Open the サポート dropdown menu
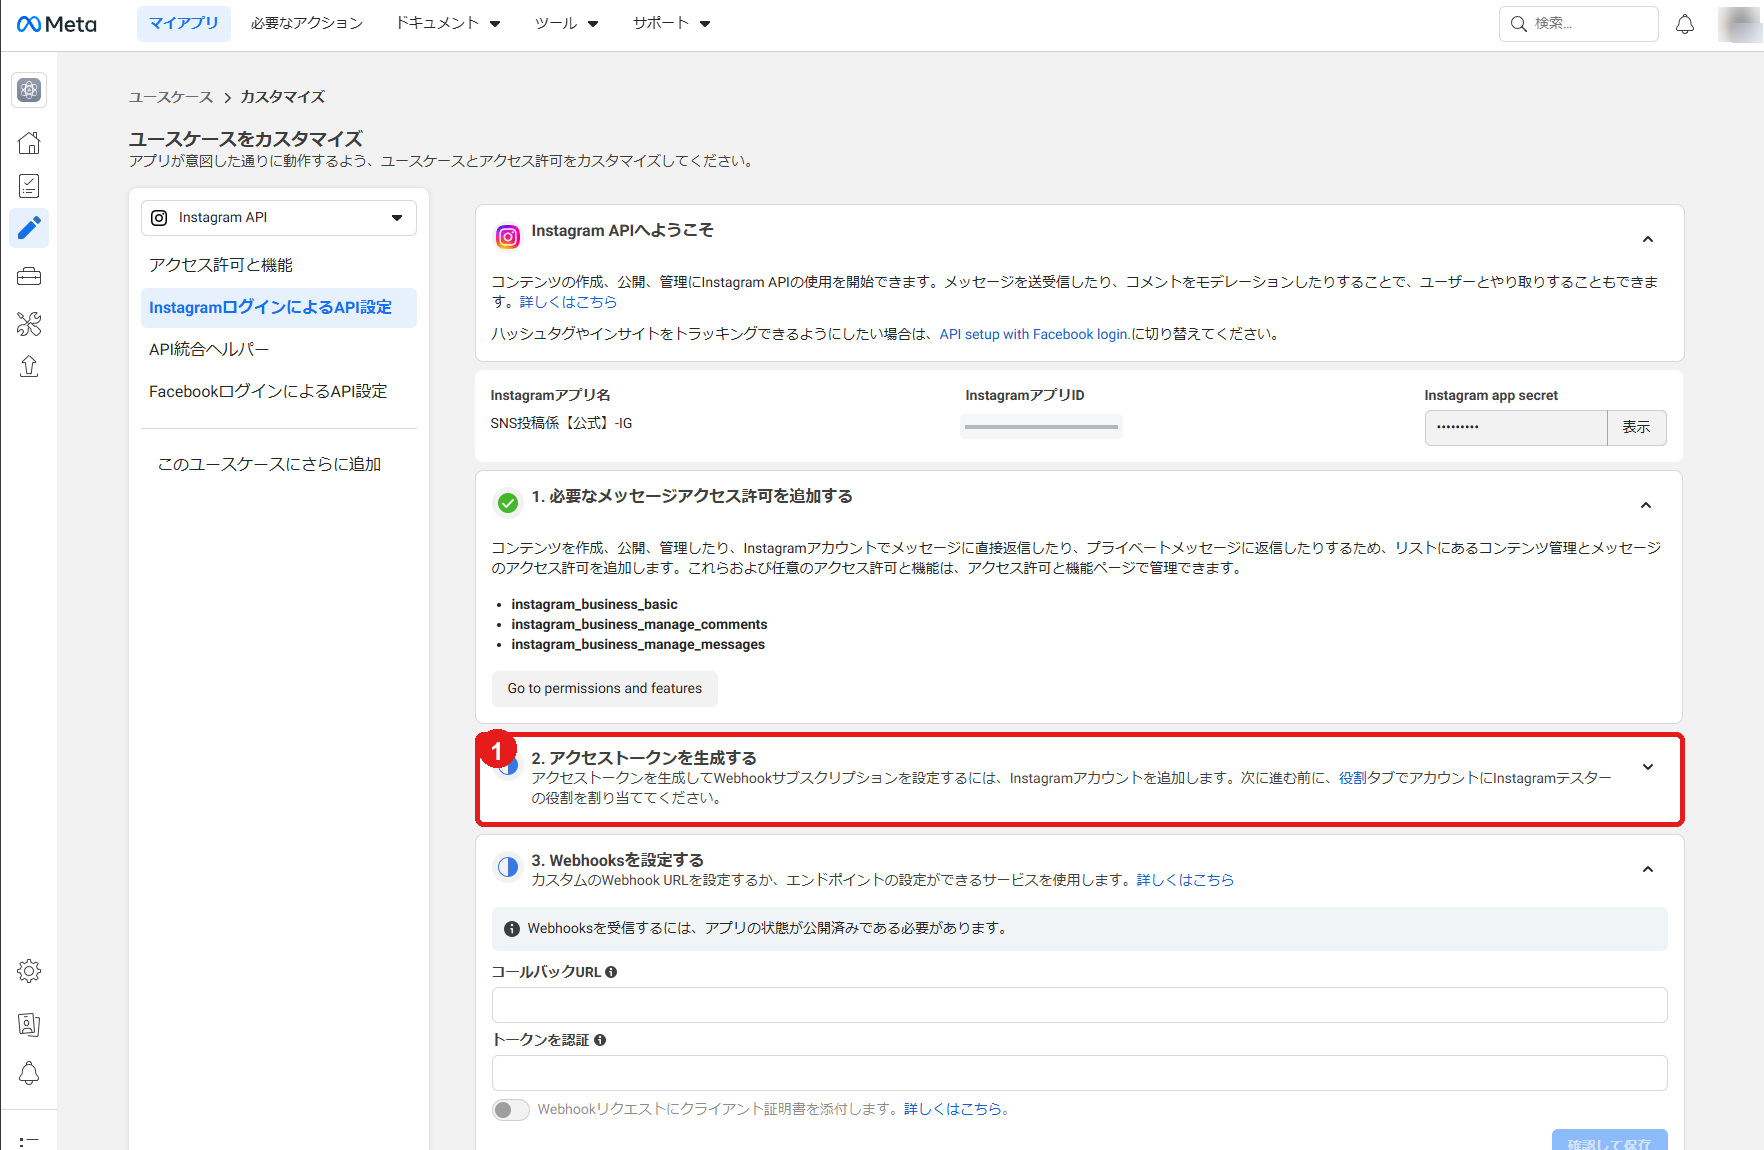 pyautogui.click(x=671, y=23)
